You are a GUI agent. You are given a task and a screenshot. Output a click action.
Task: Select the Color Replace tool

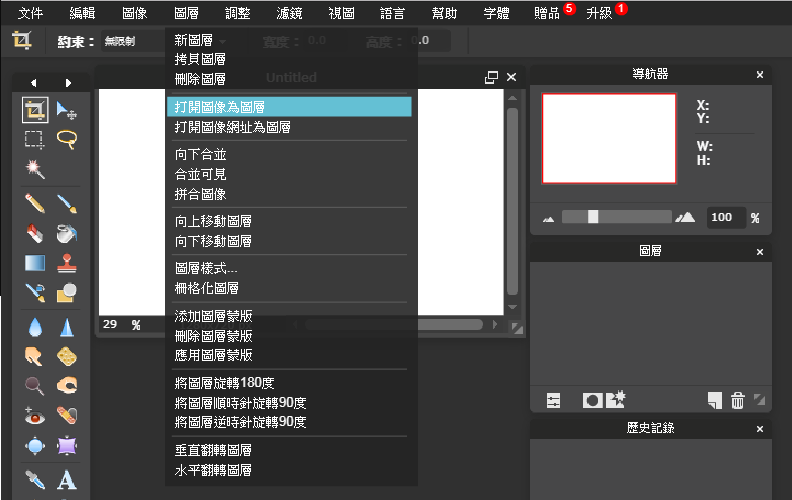35,292
